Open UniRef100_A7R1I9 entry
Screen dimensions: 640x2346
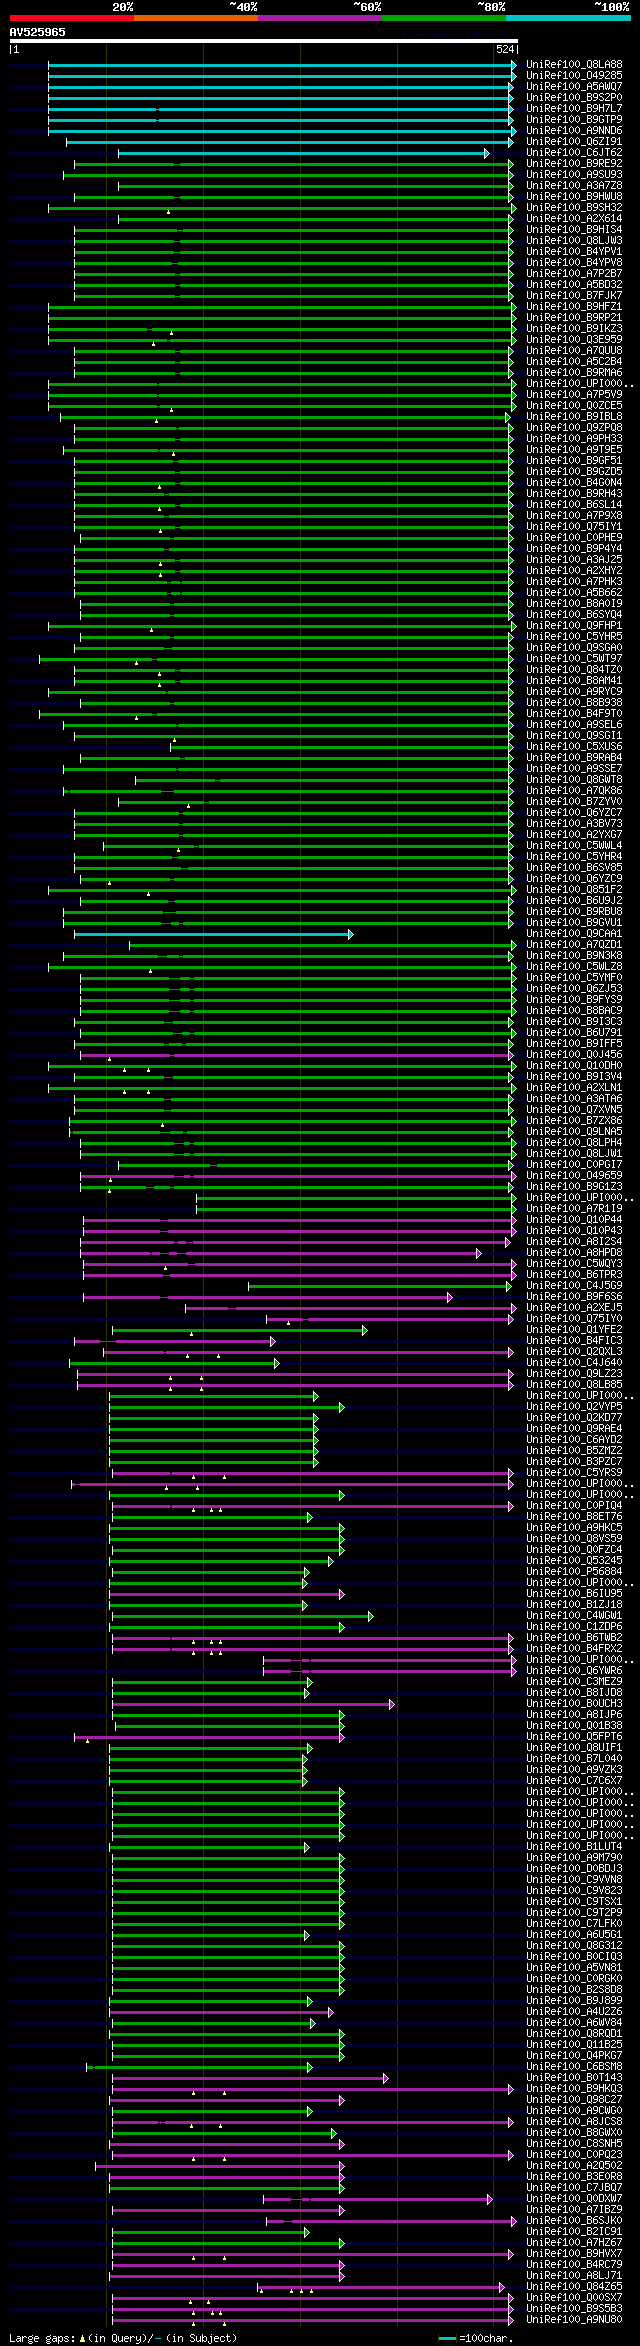click(574, 1208)
